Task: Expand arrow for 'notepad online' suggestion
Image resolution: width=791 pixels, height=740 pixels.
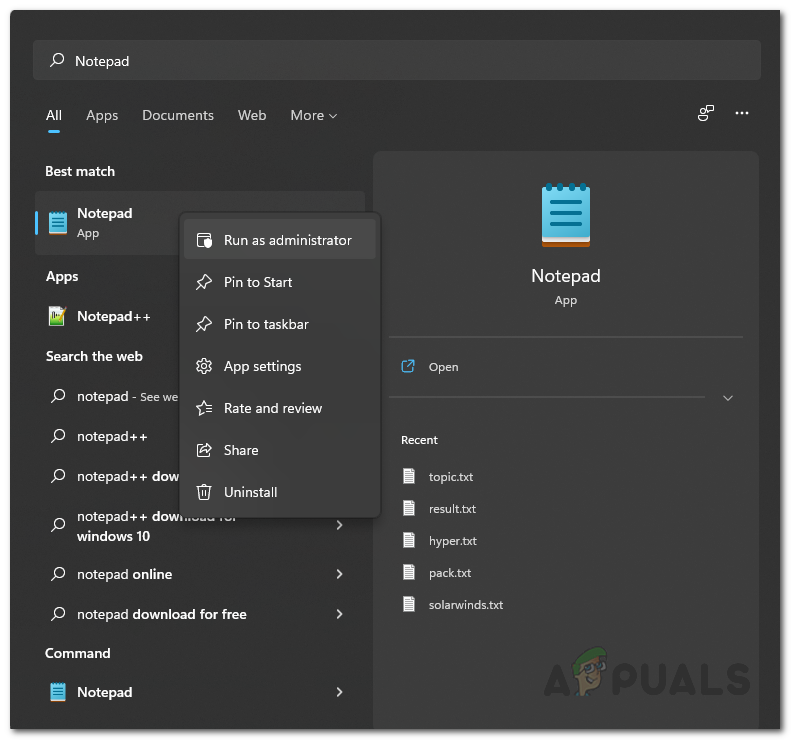Action: [x=340, y=574]
